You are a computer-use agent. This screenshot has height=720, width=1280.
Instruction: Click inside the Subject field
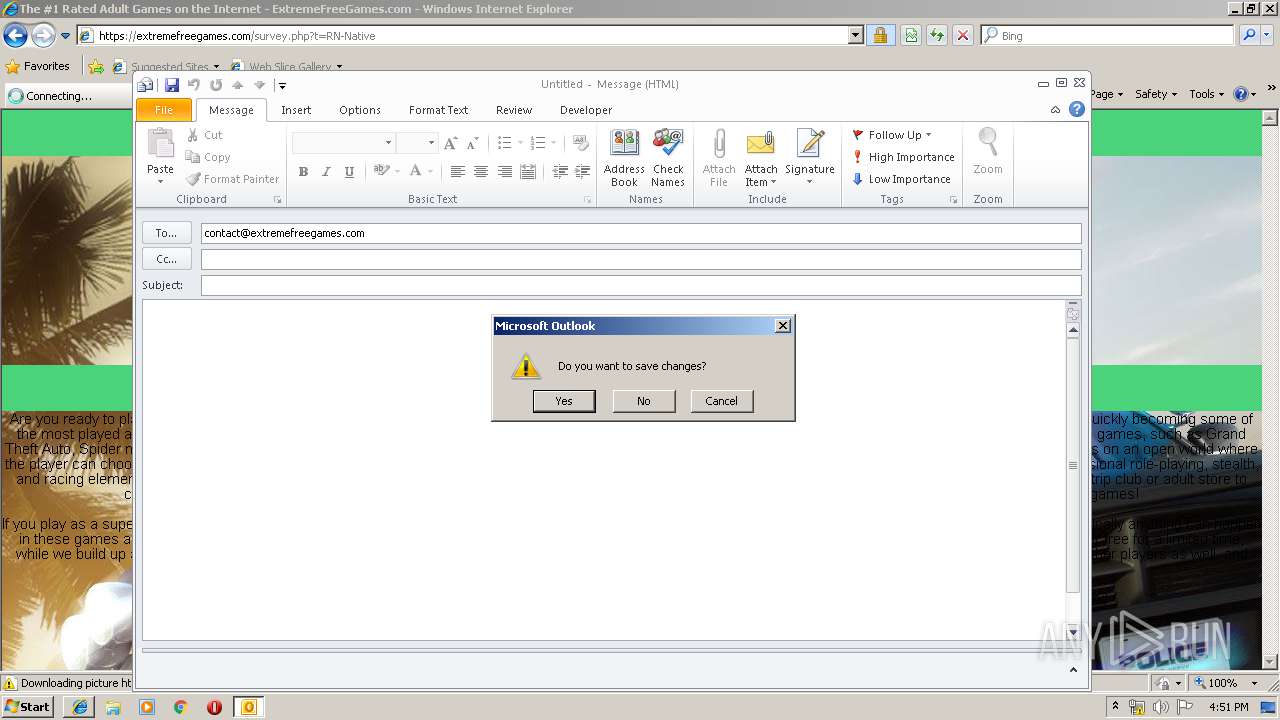tap(641, 285)
